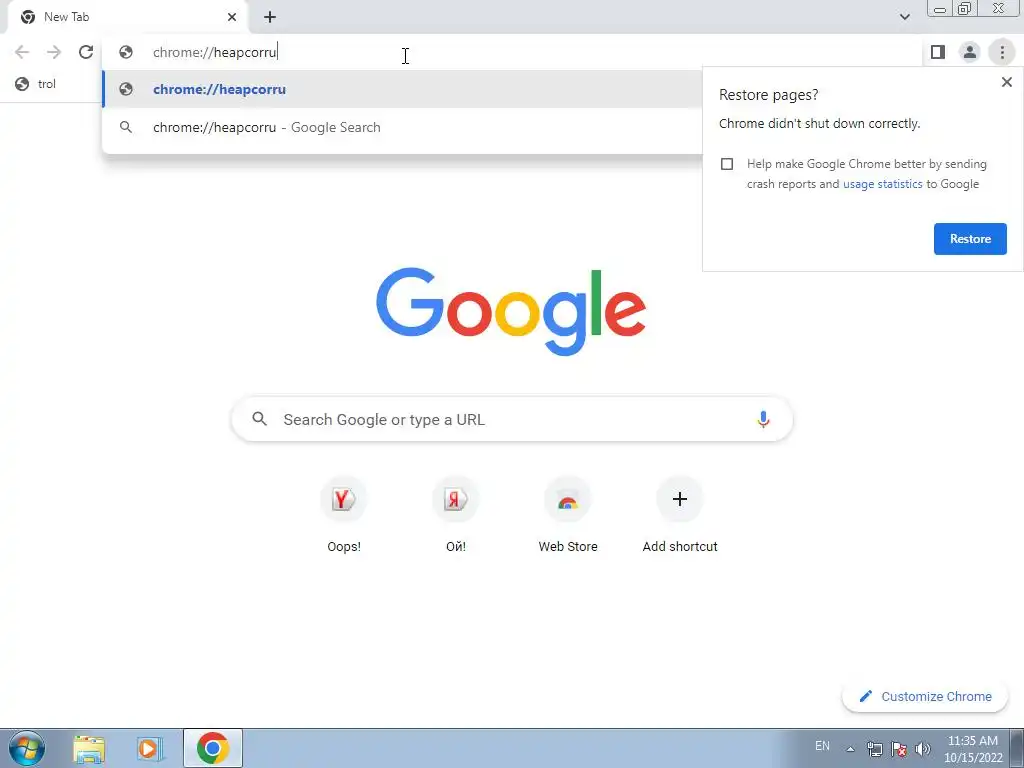The image size is (1024, 768).
Task: Open a new tab with plus icon
Action: 270,18
